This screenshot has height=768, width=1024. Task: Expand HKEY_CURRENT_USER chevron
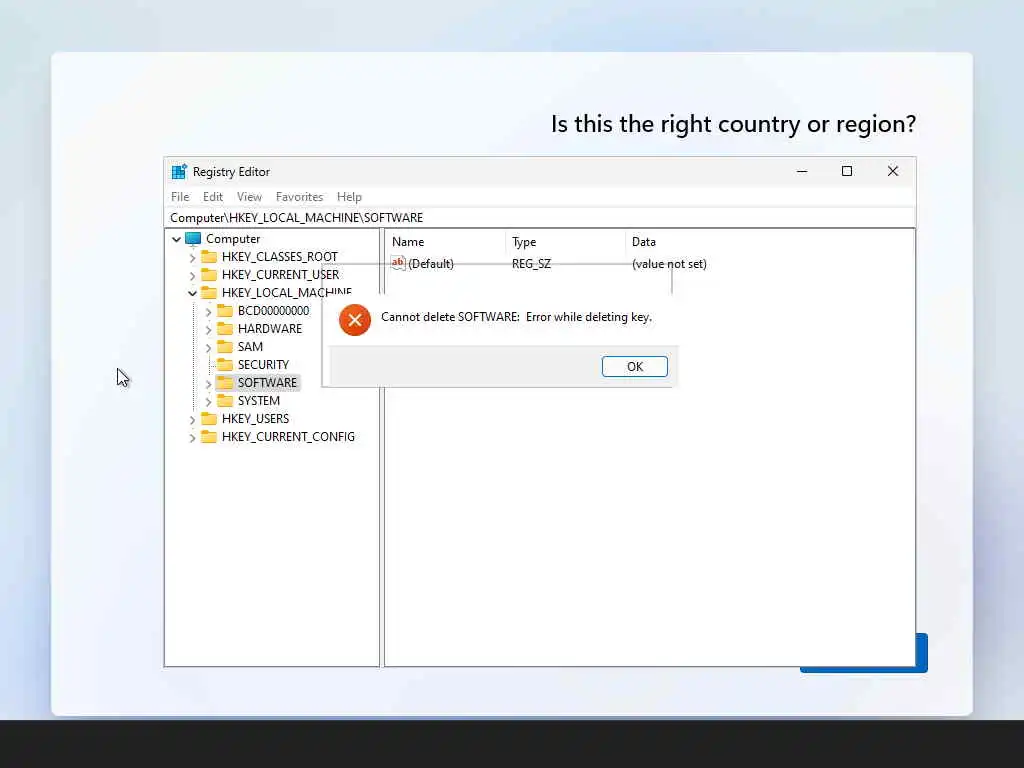point(192,276)
